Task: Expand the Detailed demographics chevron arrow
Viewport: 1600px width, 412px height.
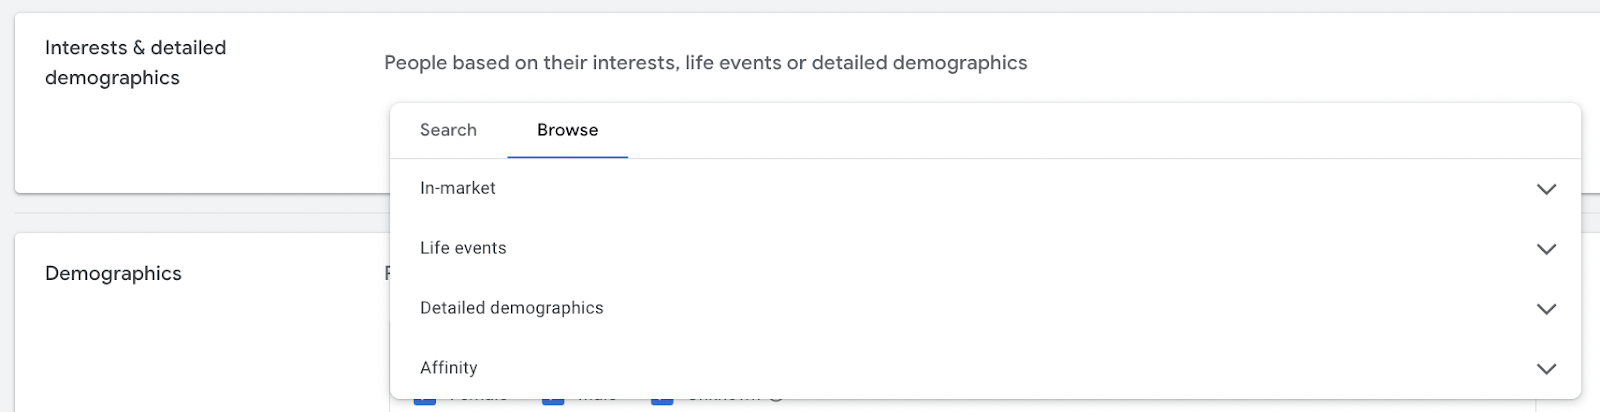Action: [1546, 309]
